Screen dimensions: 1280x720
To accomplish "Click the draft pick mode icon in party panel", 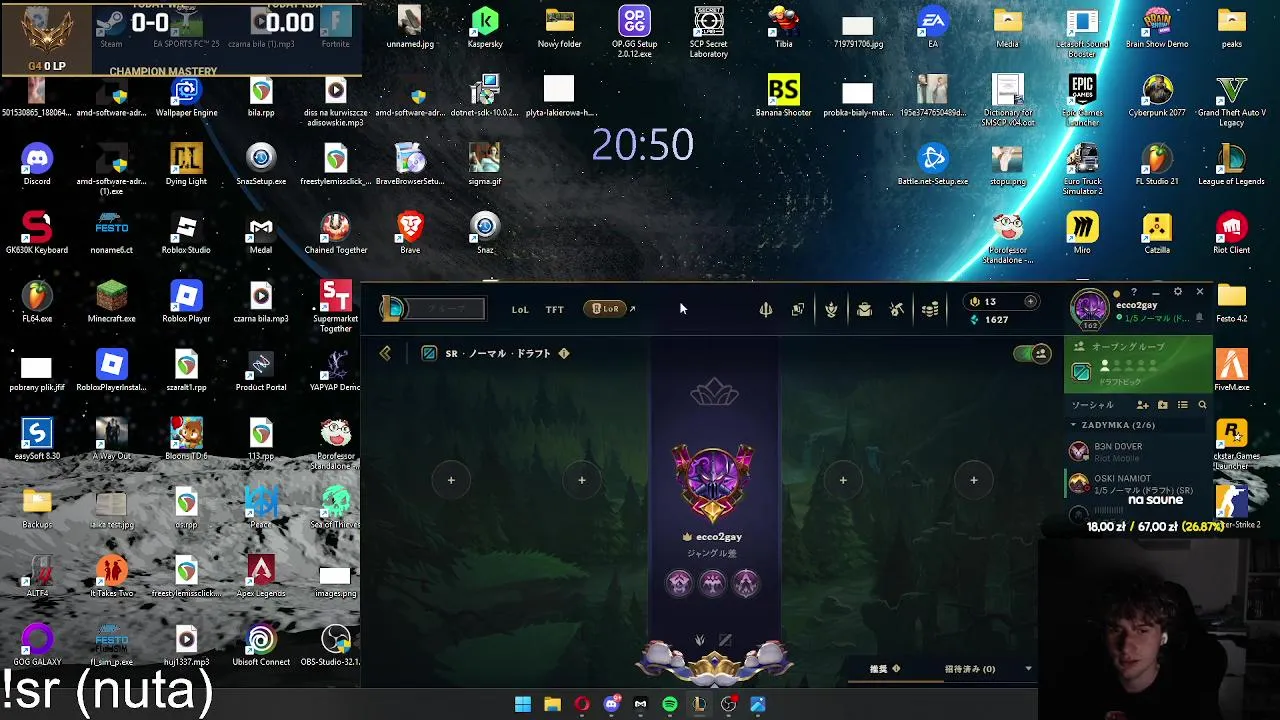I will (x=1081, y=372).
